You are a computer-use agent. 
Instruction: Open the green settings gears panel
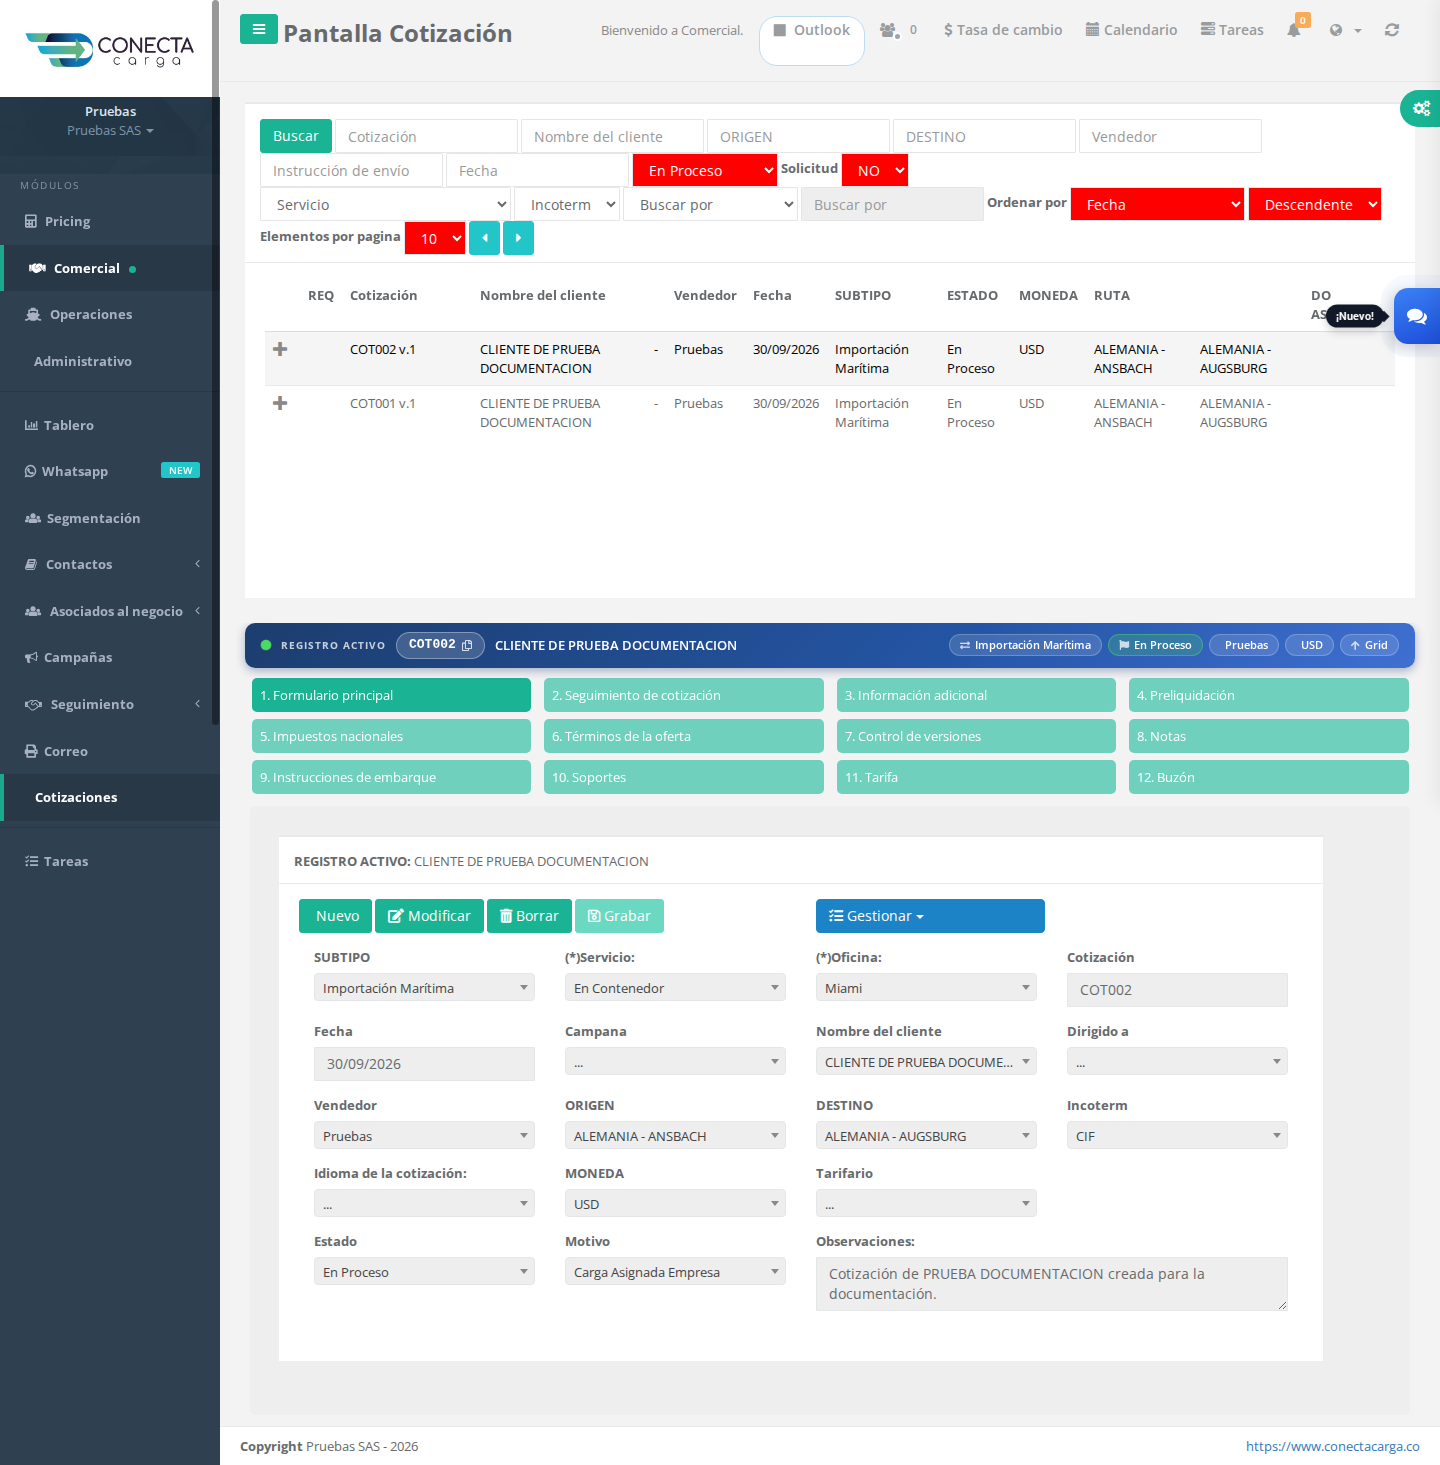[x=1420, y=108]
